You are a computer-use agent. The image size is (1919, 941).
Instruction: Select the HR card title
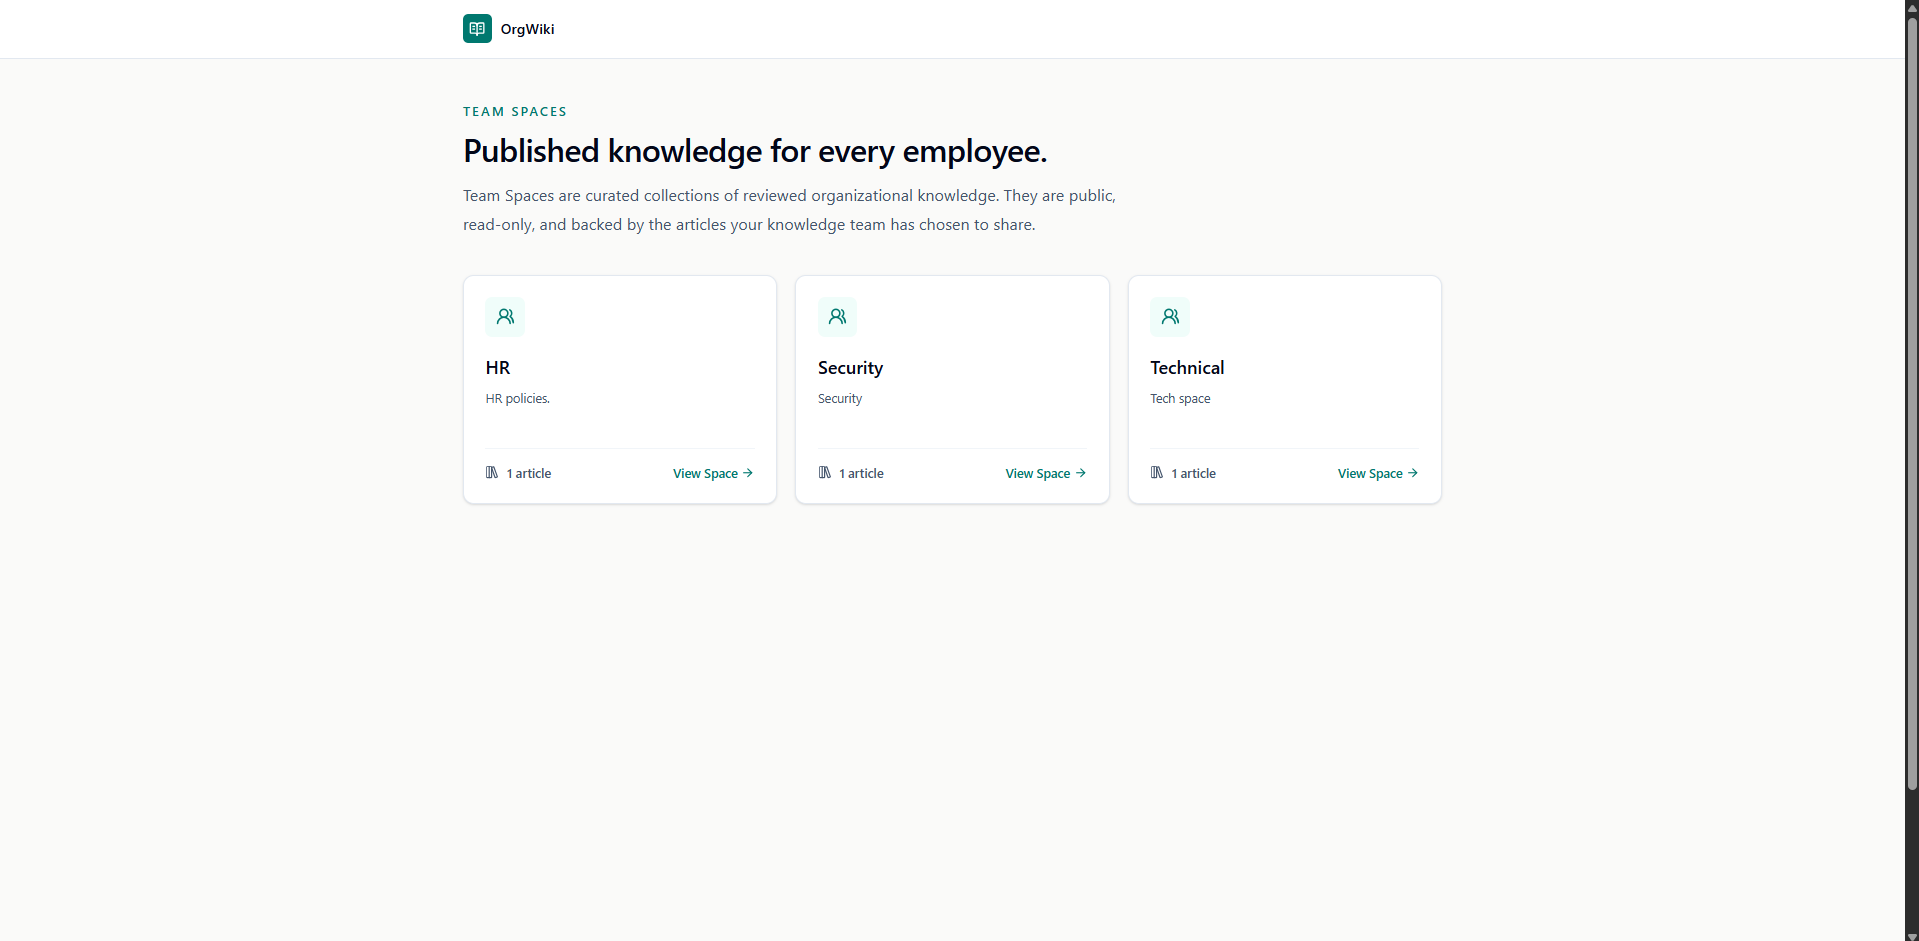pos(498,368)
